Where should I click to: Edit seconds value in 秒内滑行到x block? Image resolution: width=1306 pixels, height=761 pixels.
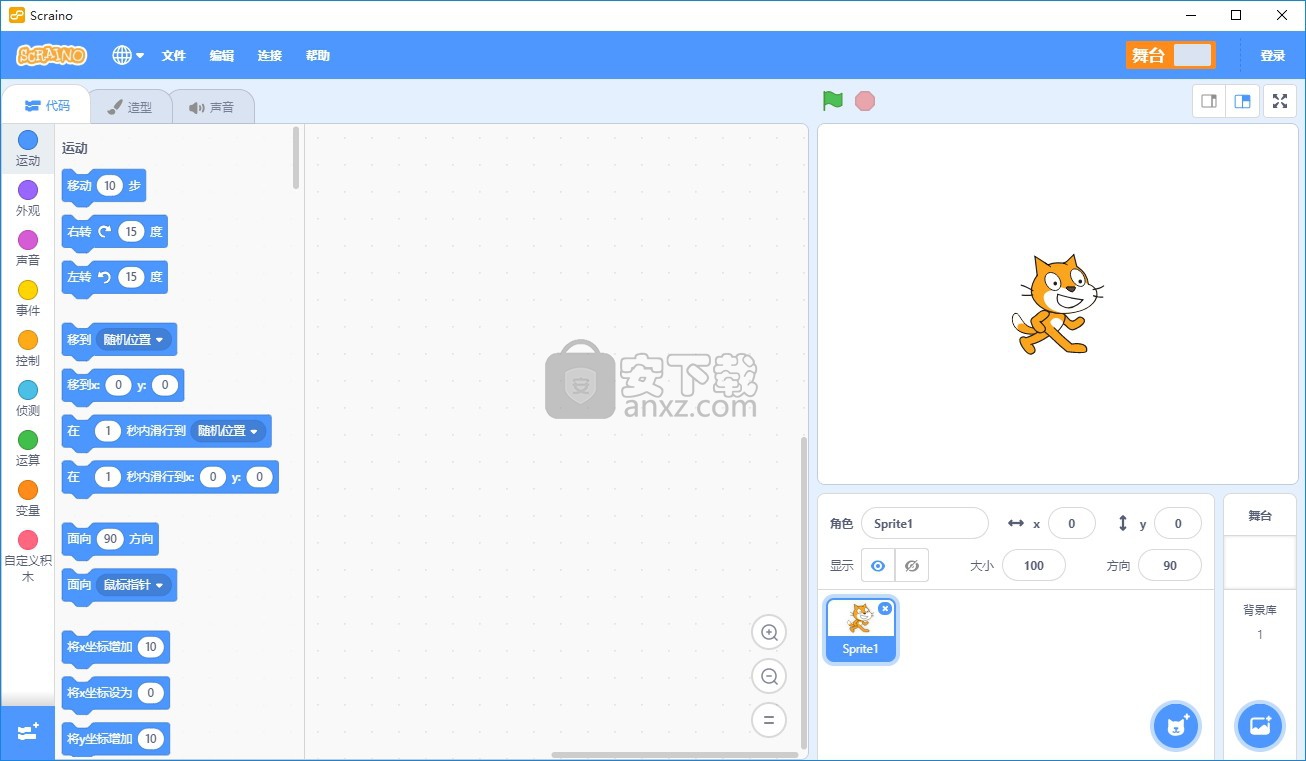pyautogui.click(x=108, y=477)
